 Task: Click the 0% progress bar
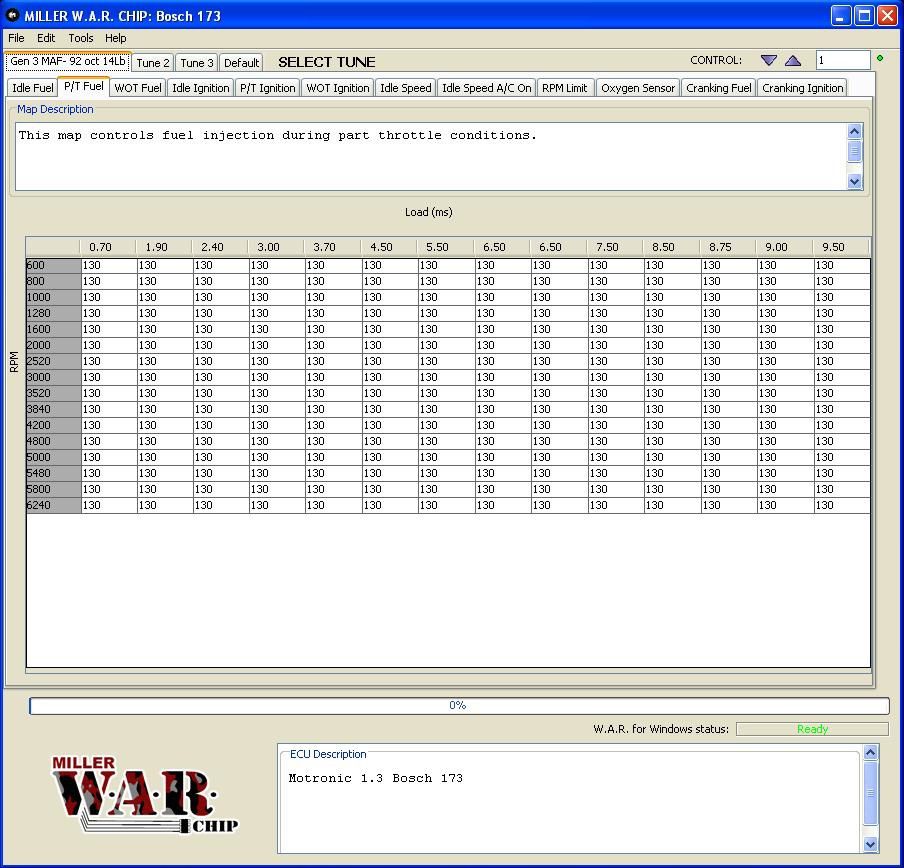(x=459, y=705)
